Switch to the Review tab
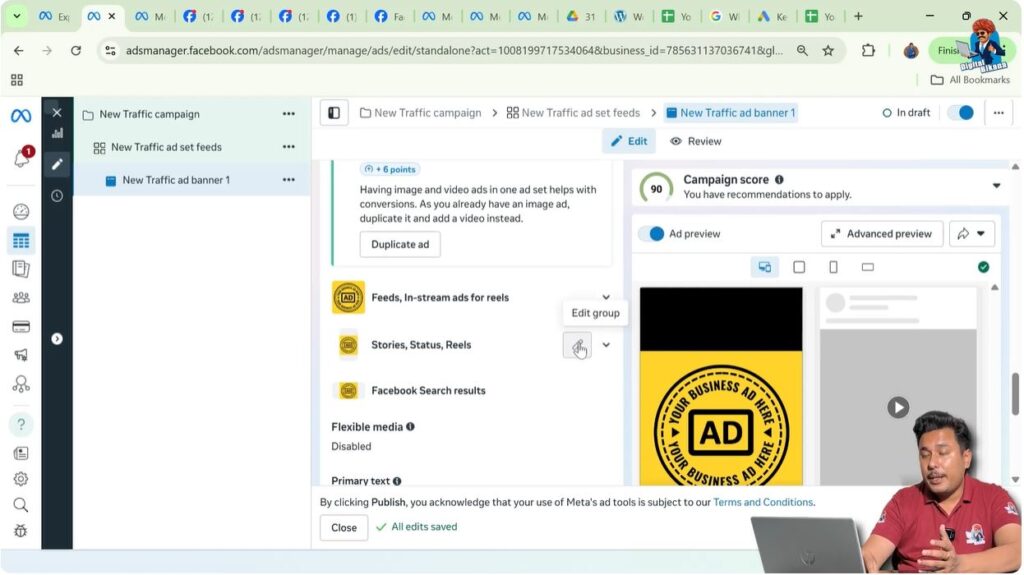 pos(695,141)
